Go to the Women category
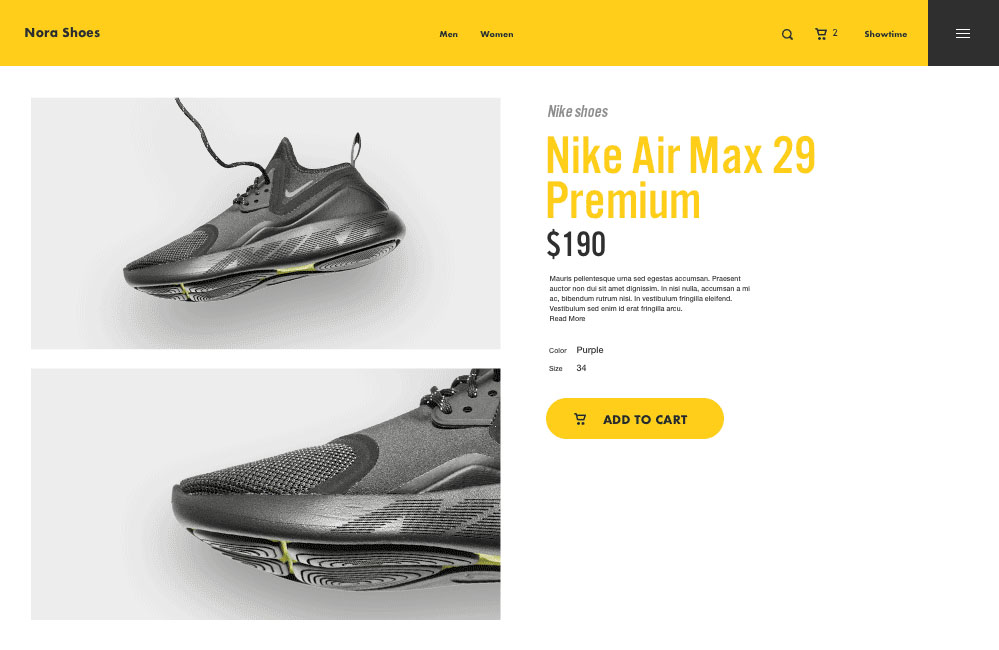This screenshot has width=999, height=650. pyautogui.click(x=496, y=34)
